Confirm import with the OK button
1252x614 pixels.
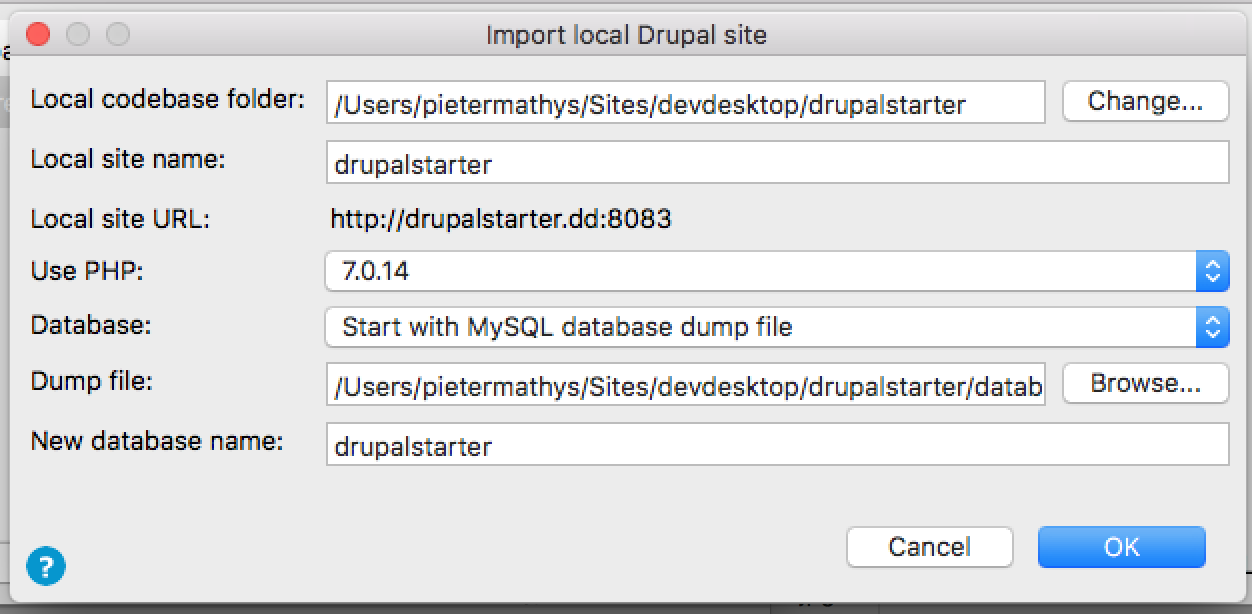coord(1122,547)
